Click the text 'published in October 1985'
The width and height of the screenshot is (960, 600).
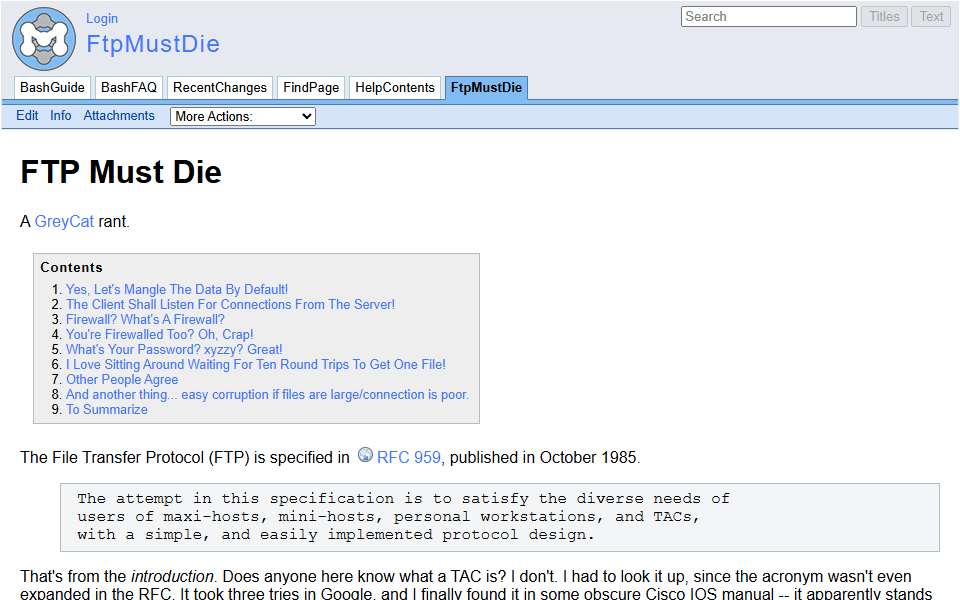542,457
